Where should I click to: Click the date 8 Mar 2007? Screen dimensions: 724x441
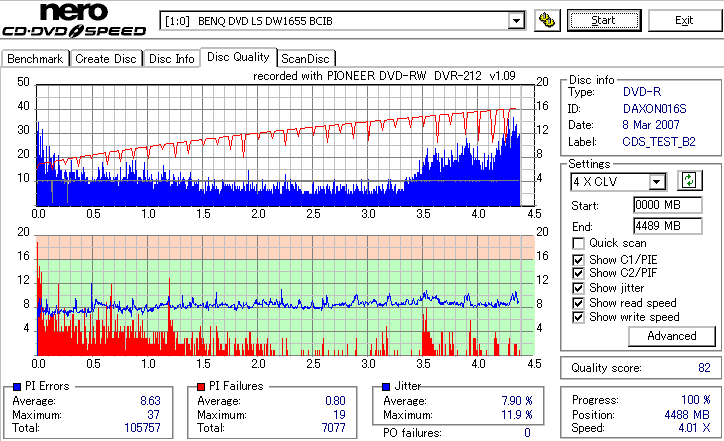tap(651, 125)
